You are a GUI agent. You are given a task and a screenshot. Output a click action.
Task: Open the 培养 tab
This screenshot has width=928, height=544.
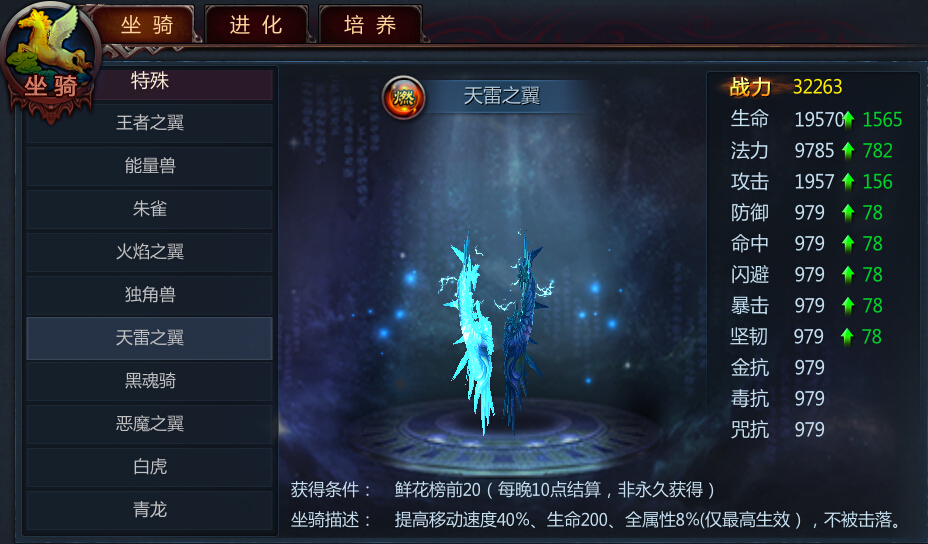(370, 25)
